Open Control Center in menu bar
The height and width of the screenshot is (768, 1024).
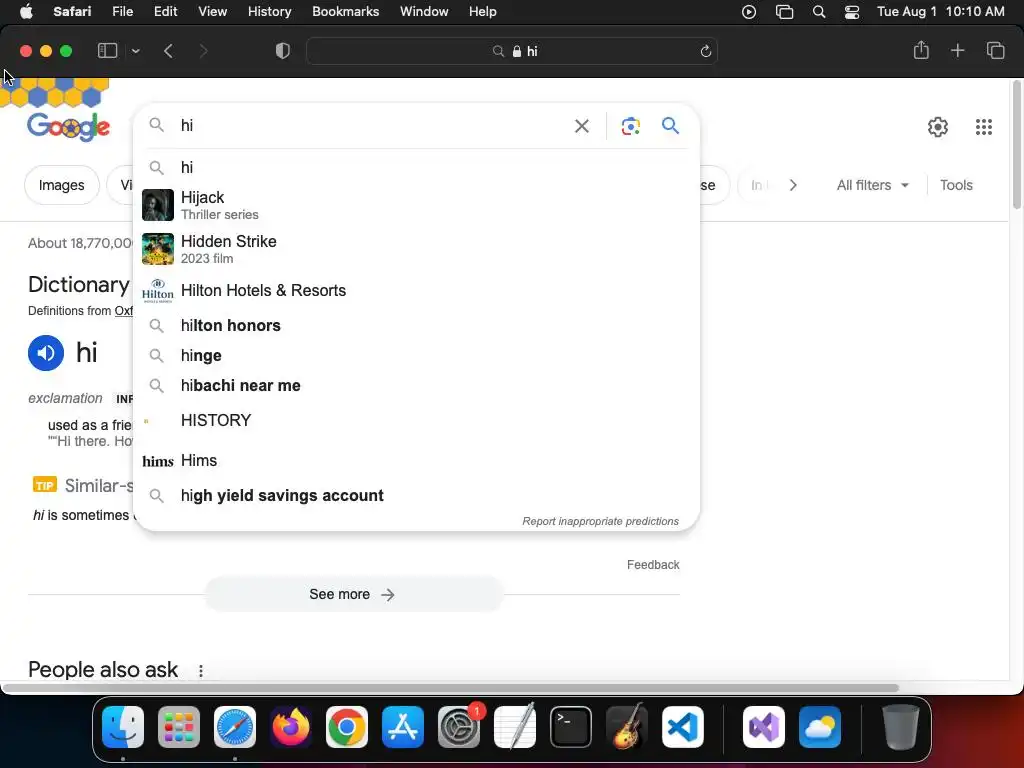(852, 12)
